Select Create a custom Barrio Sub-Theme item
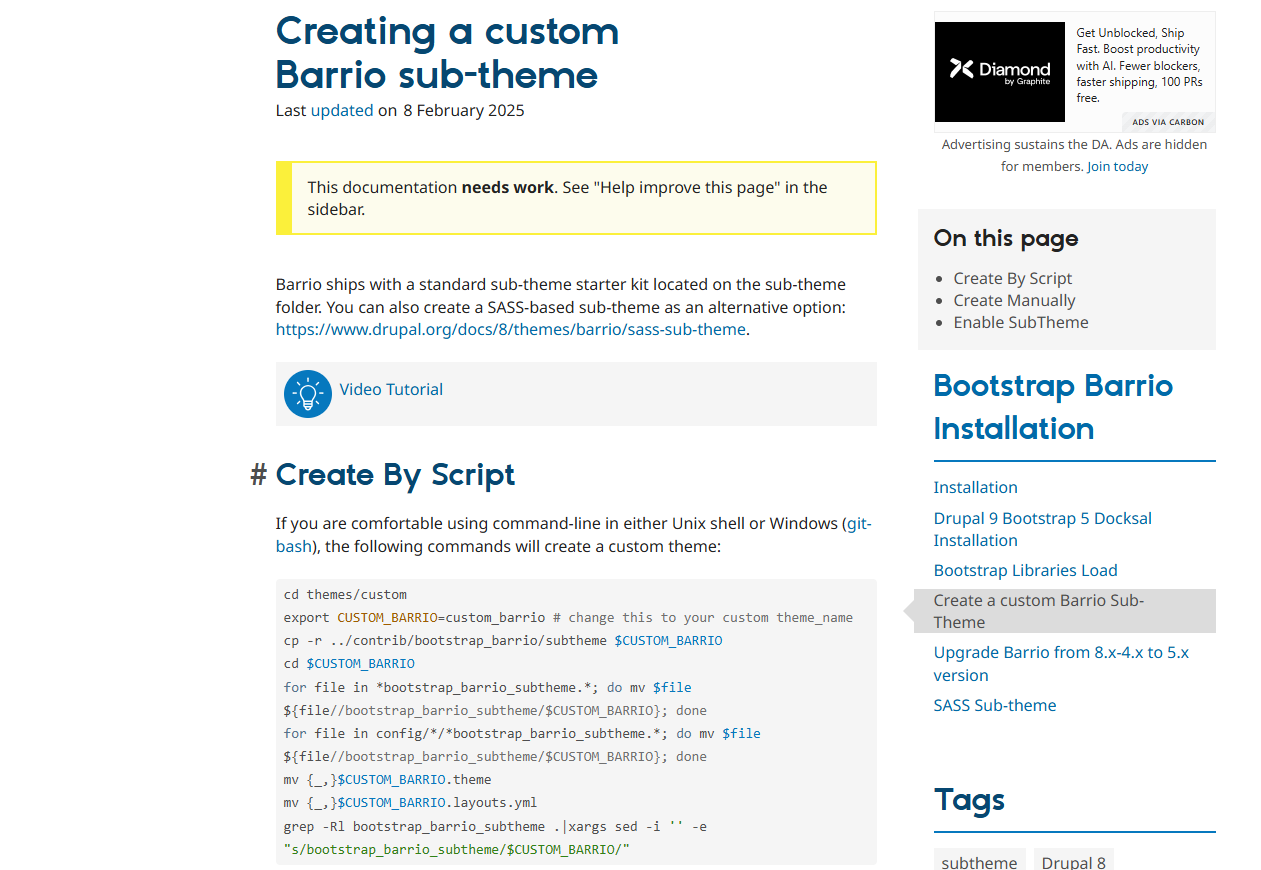This screenshot has width=1261, height=870. 1065,611
